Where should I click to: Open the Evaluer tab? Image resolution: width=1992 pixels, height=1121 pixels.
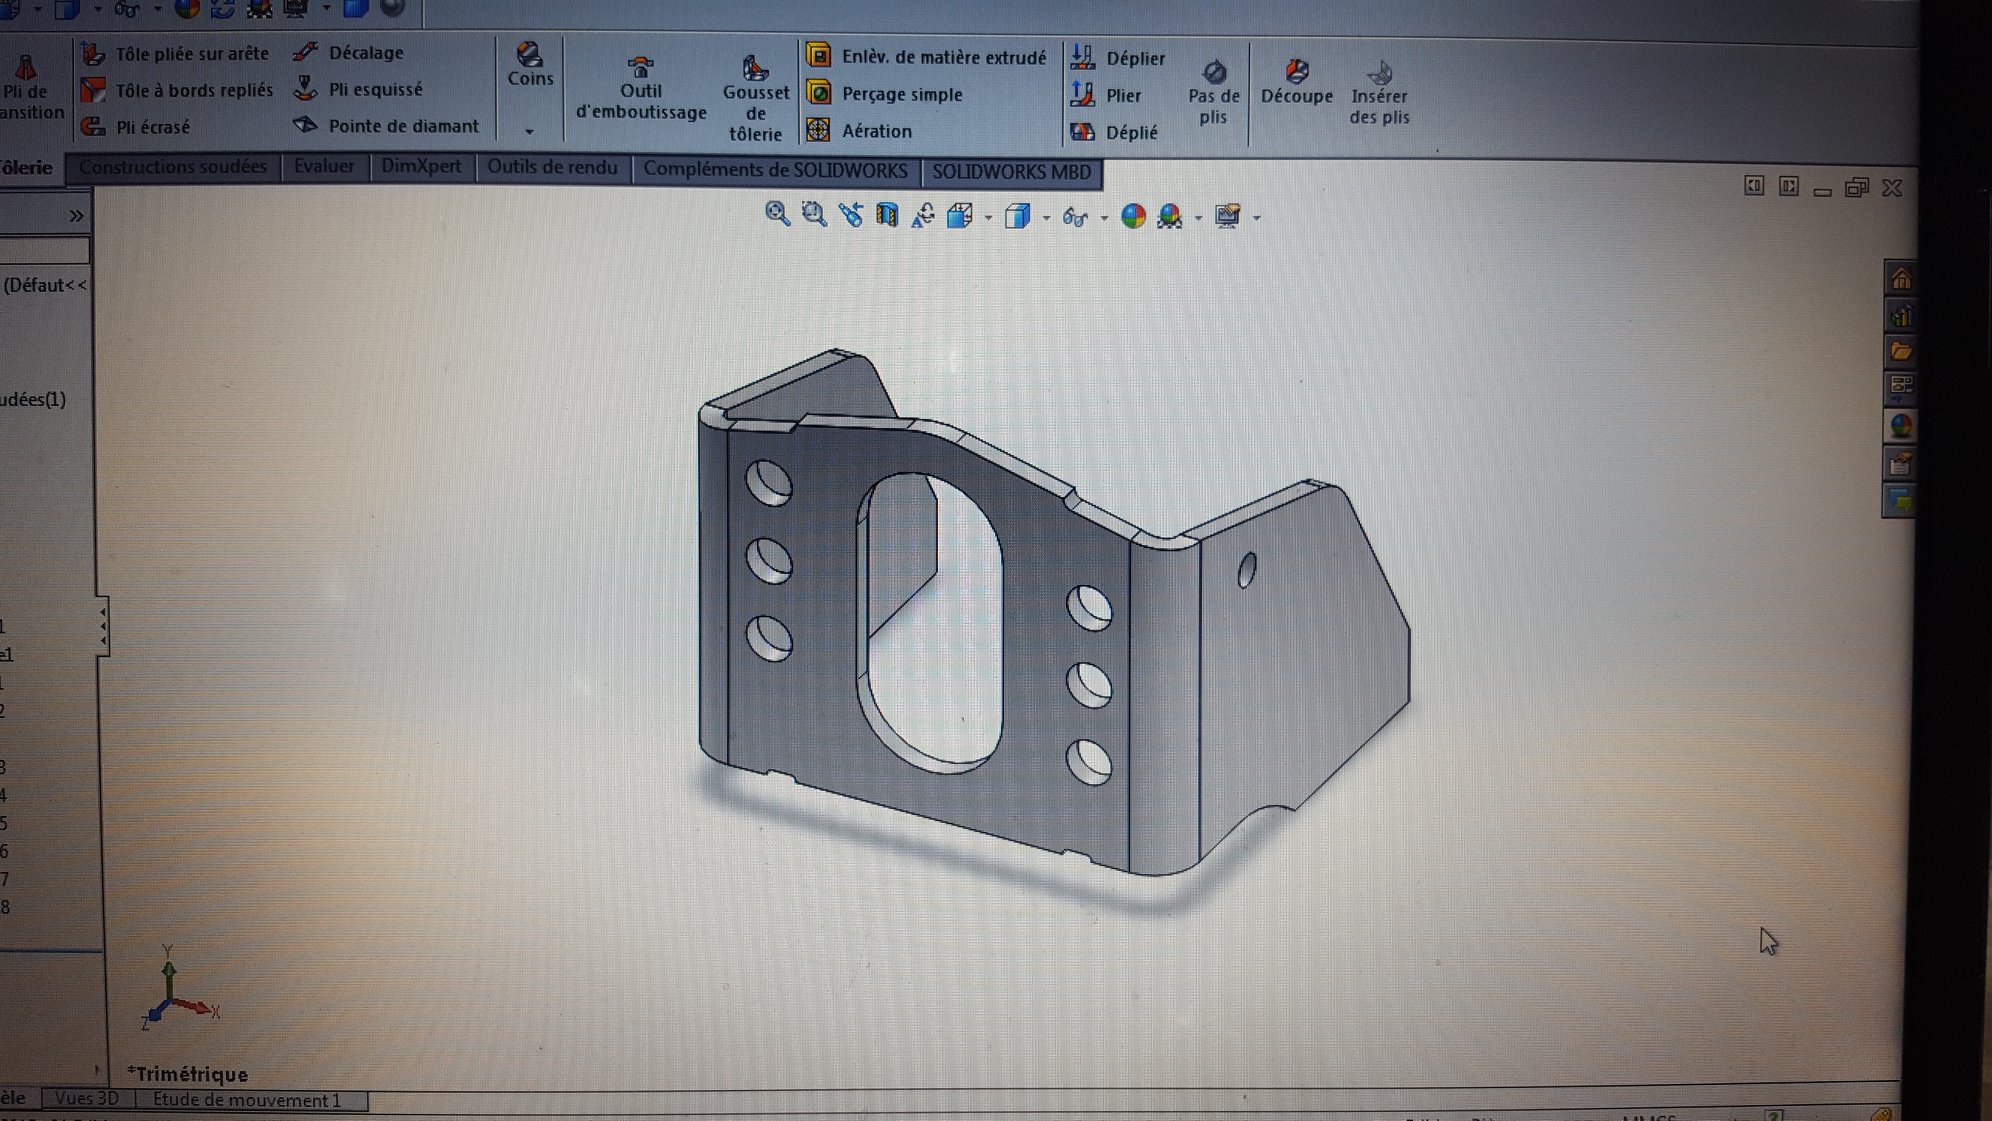pos(324,167)
